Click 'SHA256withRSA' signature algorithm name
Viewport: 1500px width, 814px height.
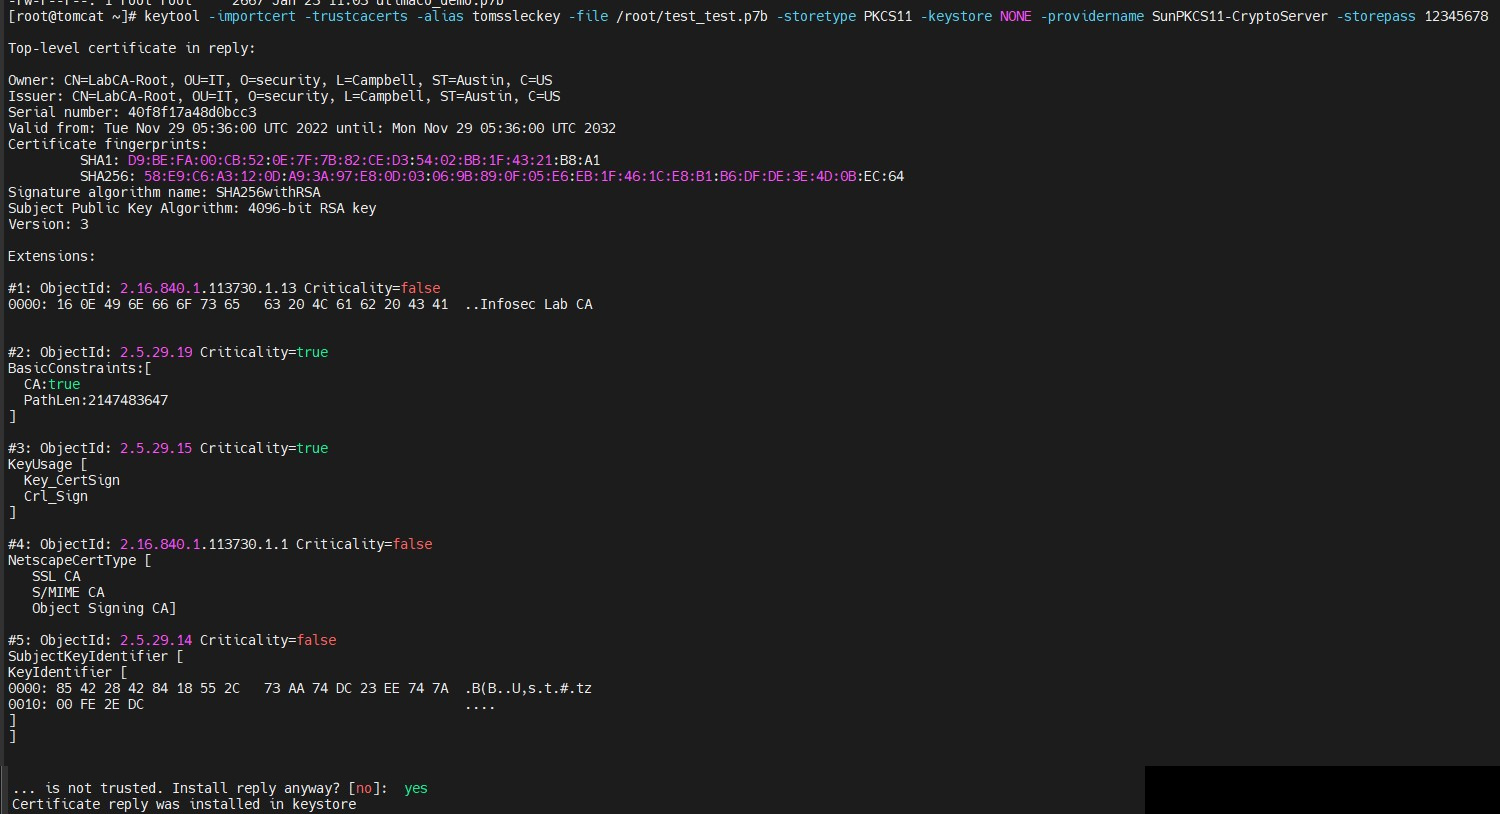268,192
